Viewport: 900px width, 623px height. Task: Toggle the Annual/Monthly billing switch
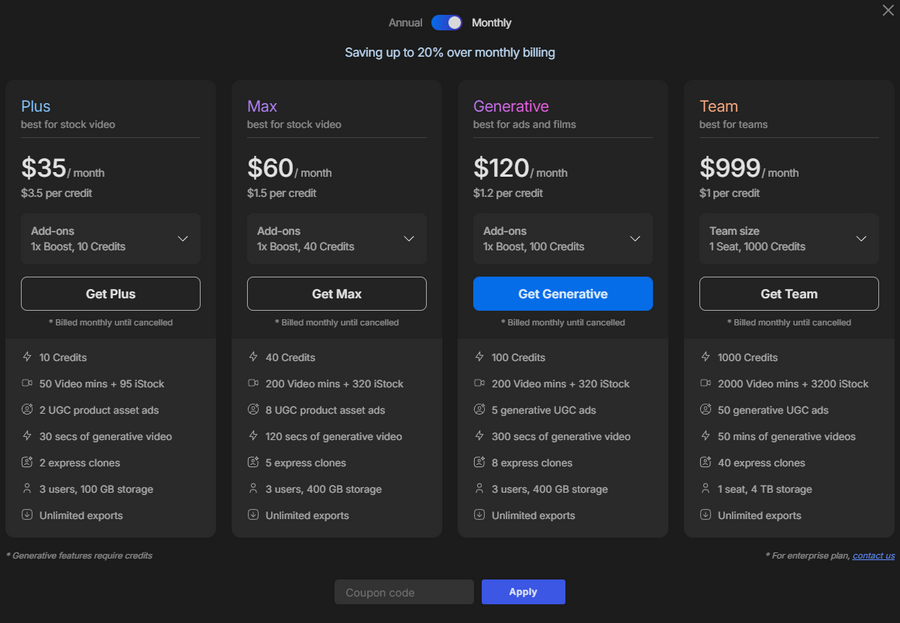point(447,22)
